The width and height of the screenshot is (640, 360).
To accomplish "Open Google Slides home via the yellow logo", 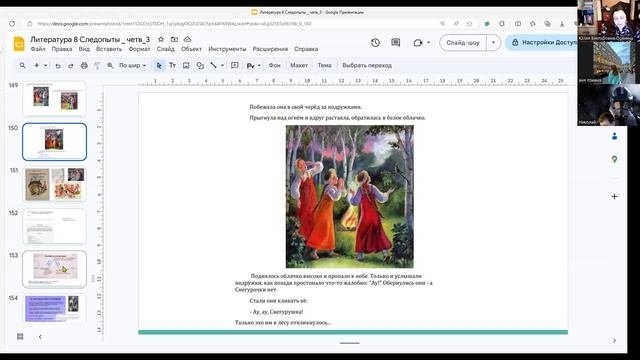I will [x=19, y=43].
